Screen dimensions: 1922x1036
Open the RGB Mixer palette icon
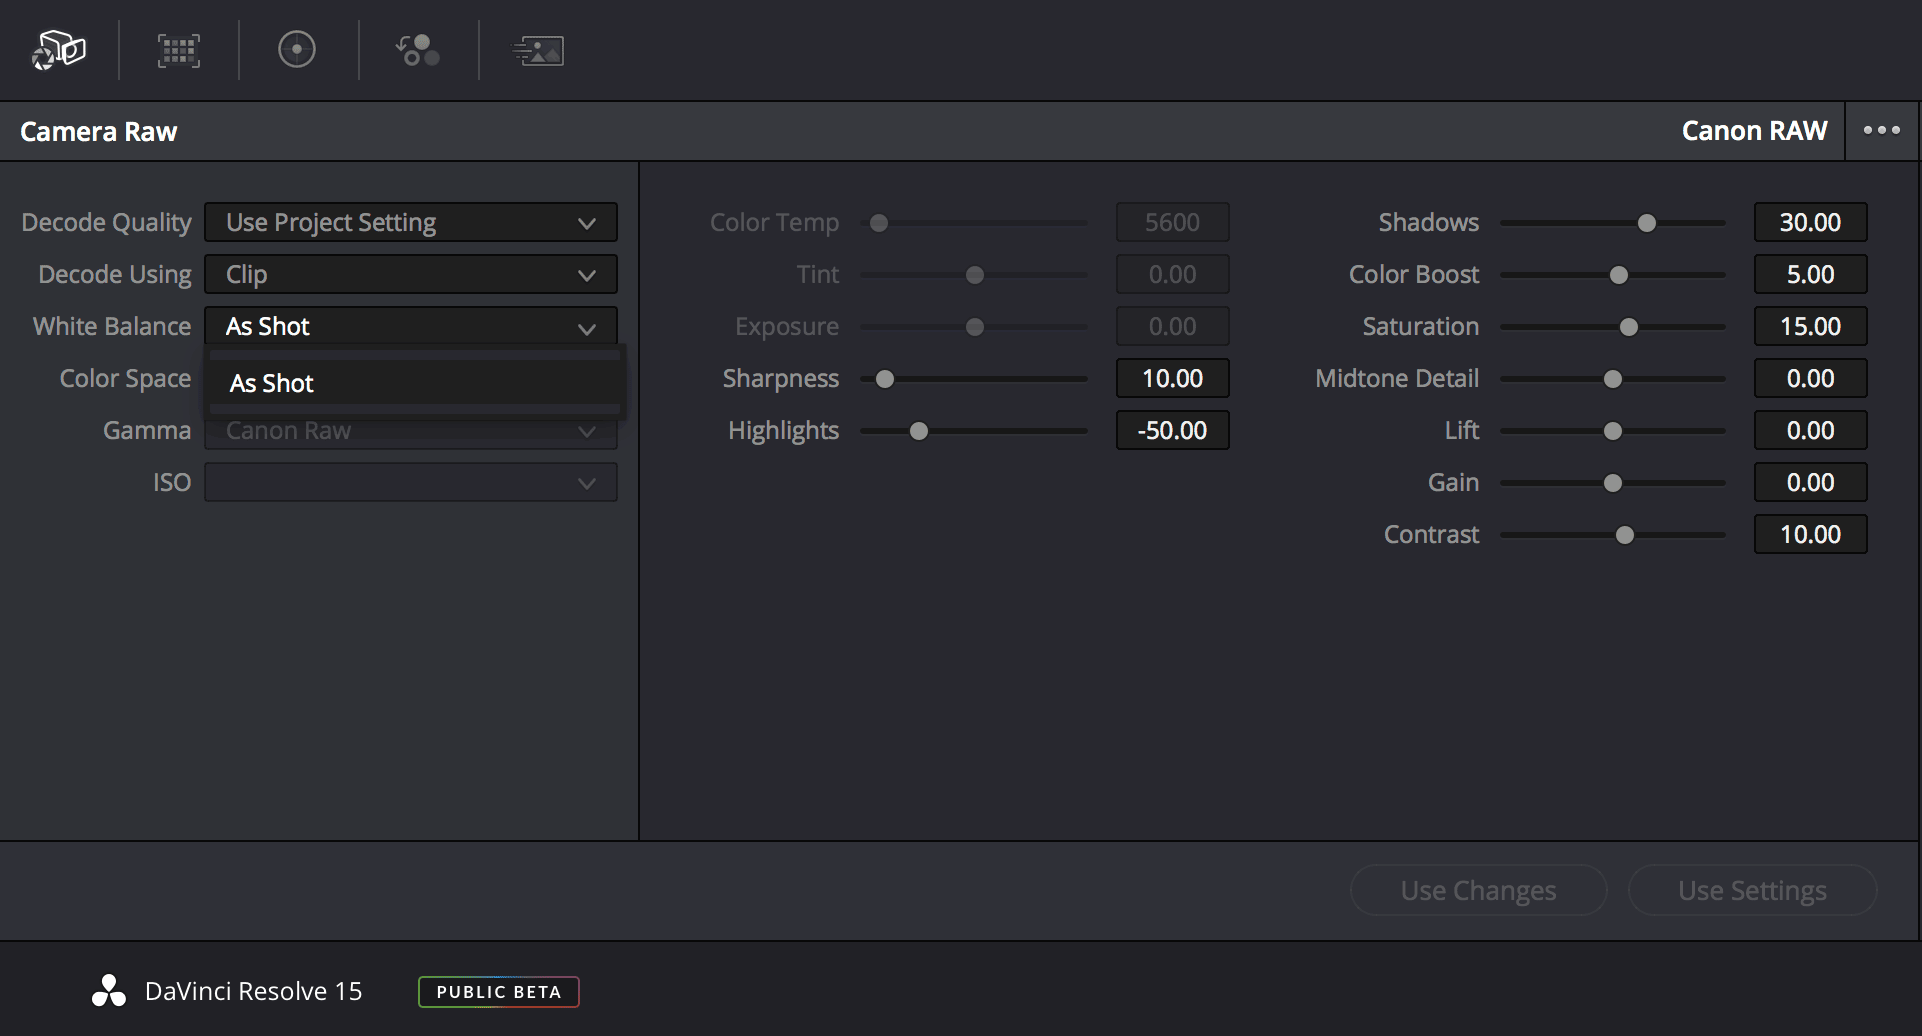418,50
